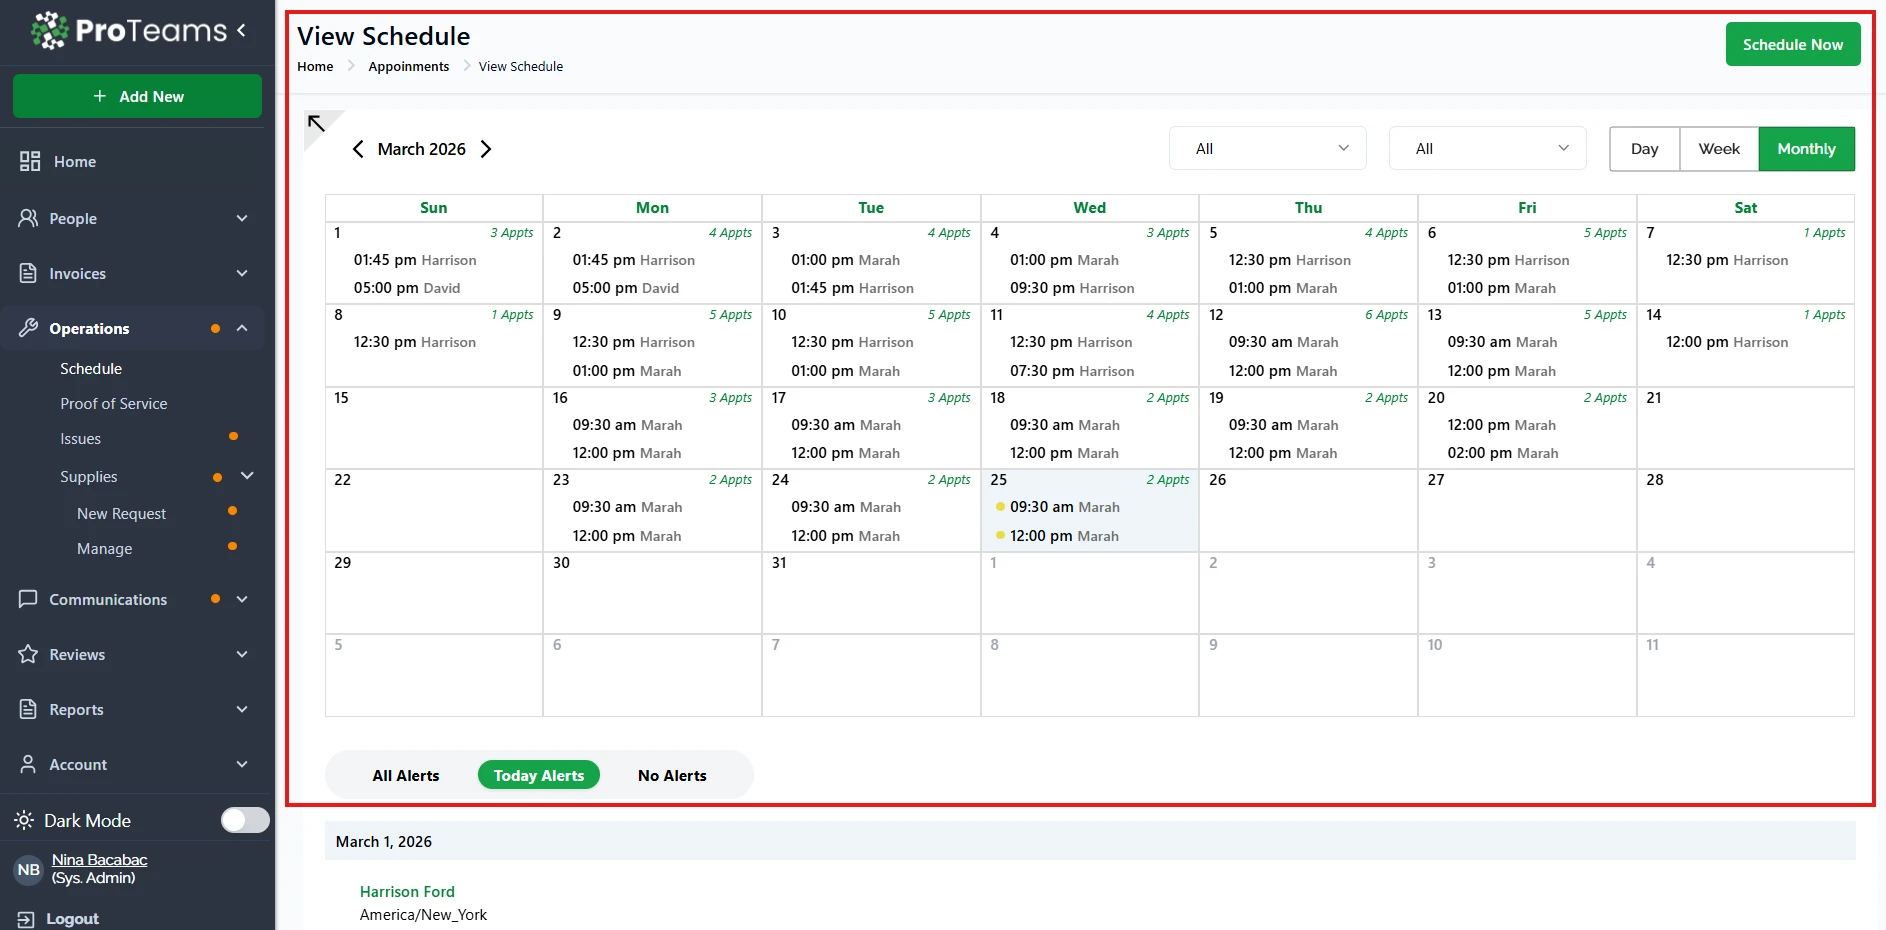
Task: Select the No Alerts filter
Action: (672, 775)
